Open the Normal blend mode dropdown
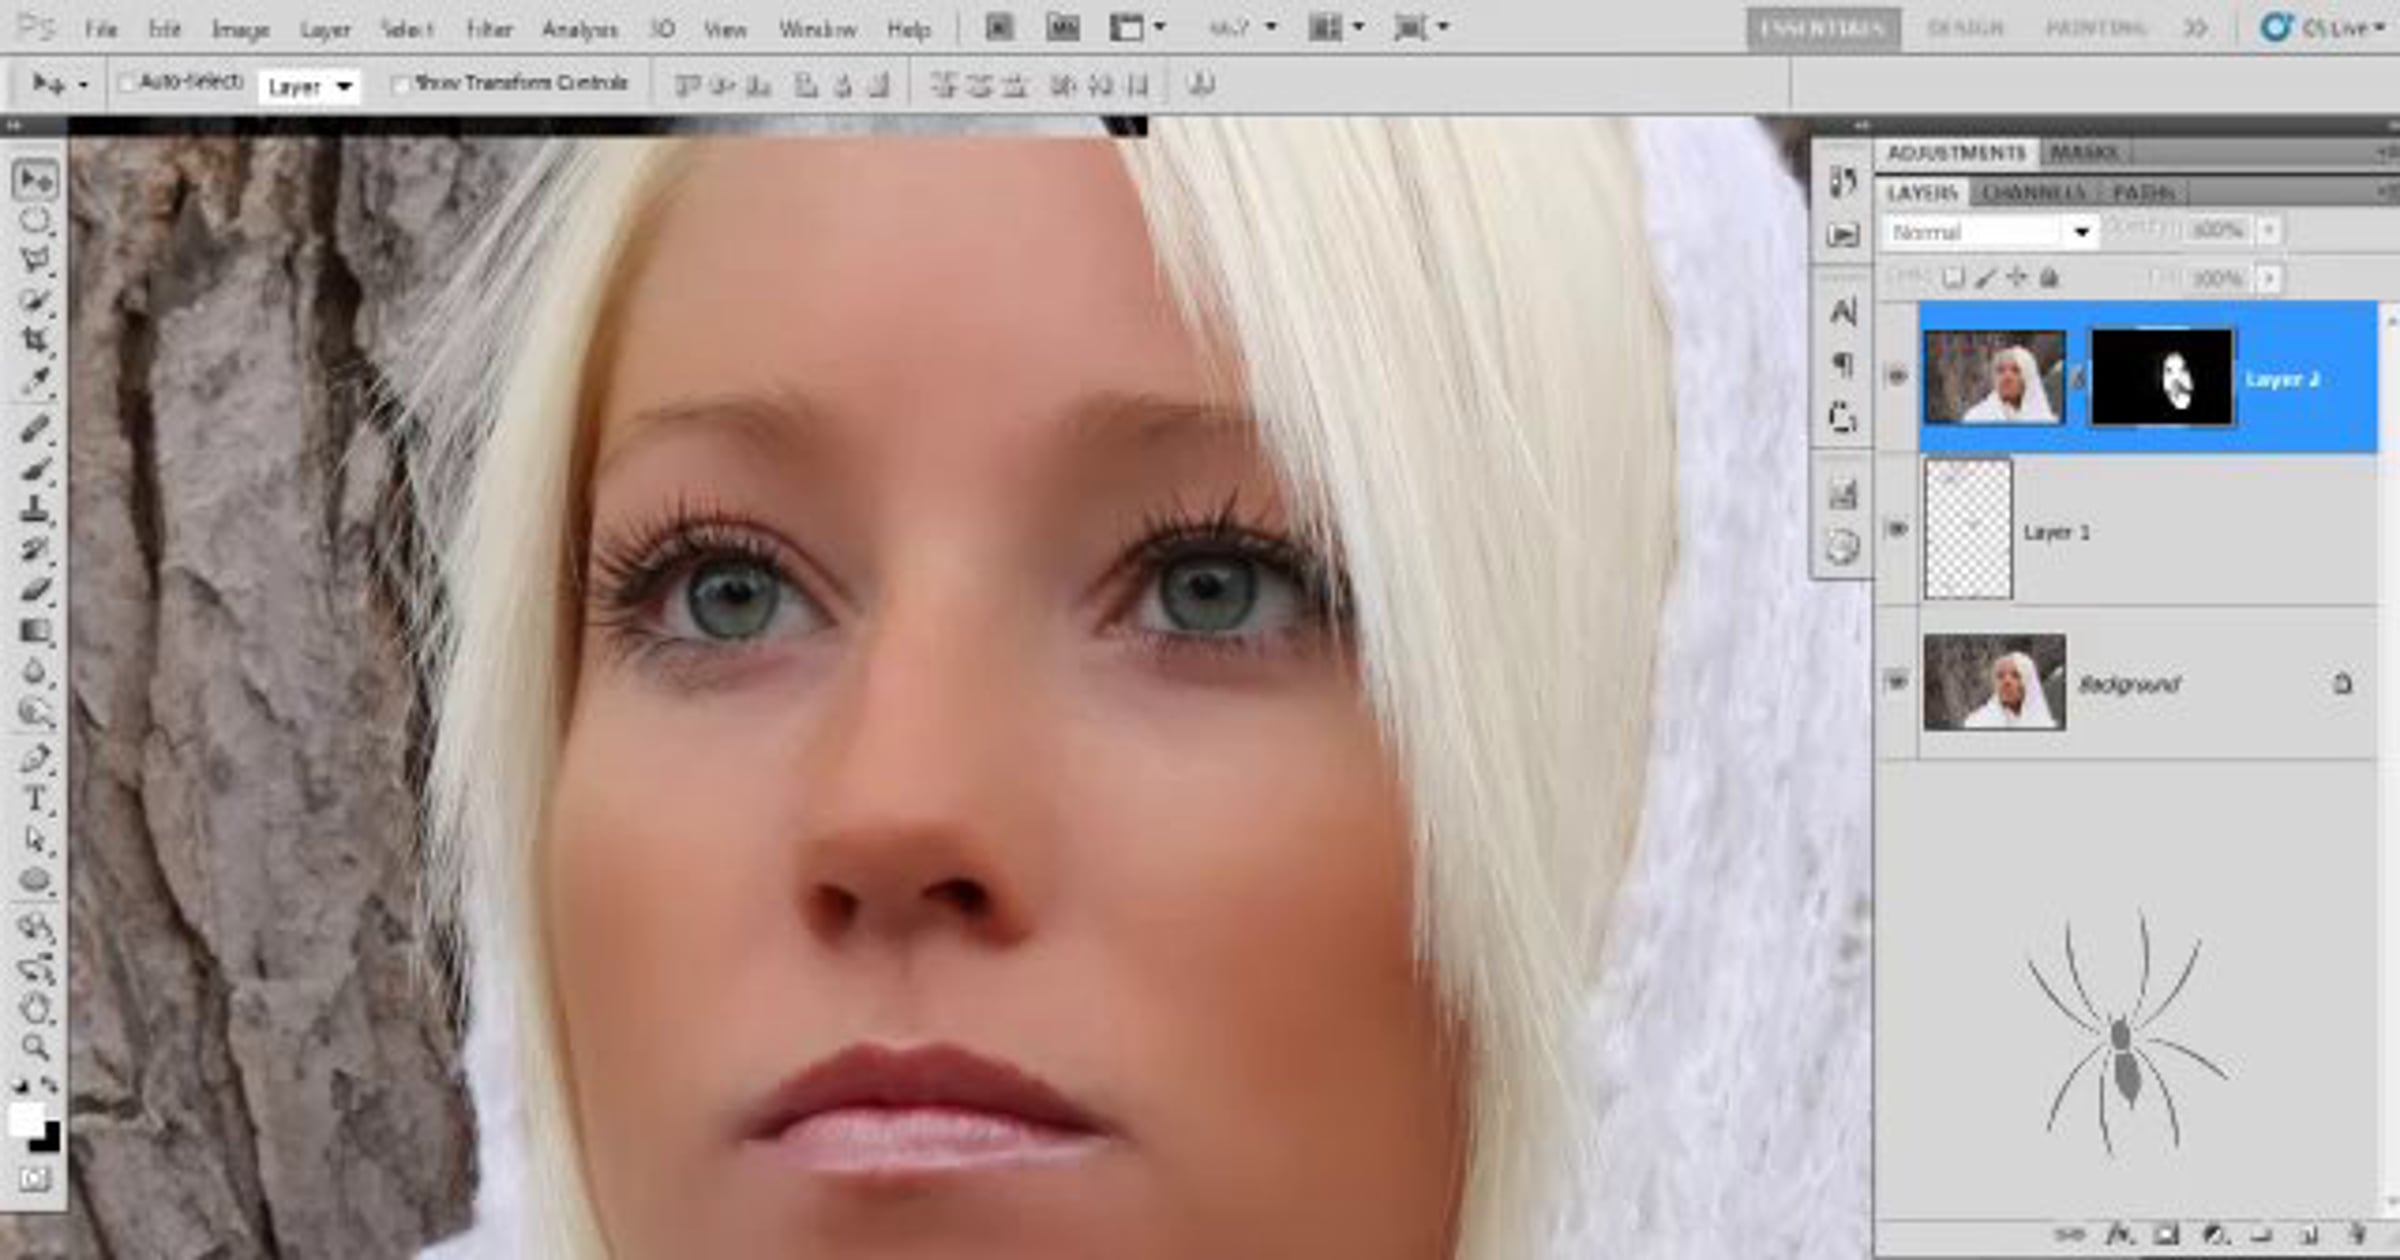 (1989, 232)
